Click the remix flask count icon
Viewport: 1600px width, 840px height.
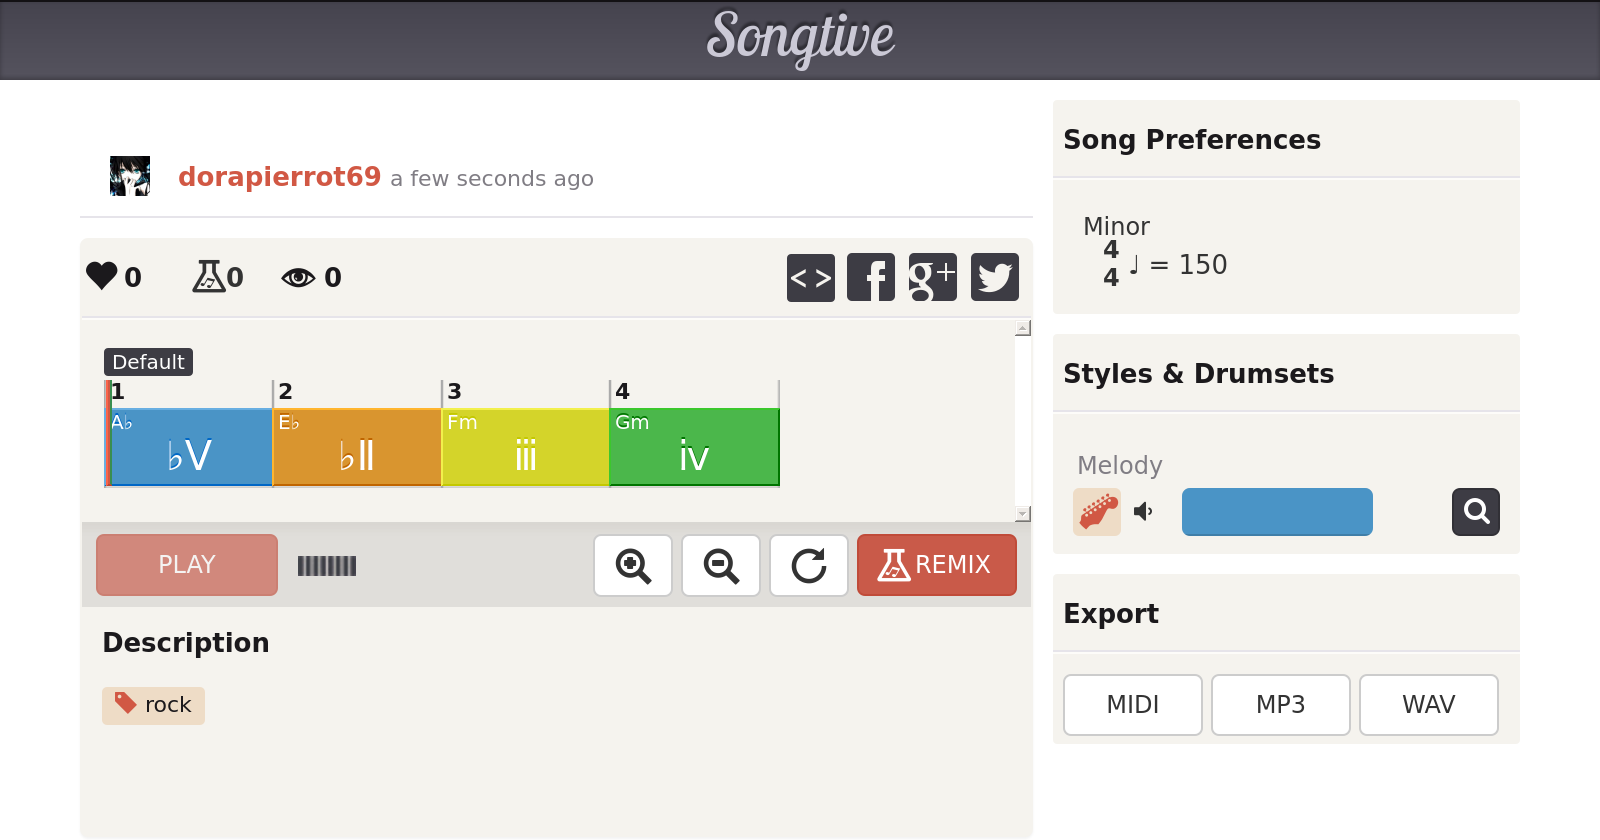click(208, 276)
